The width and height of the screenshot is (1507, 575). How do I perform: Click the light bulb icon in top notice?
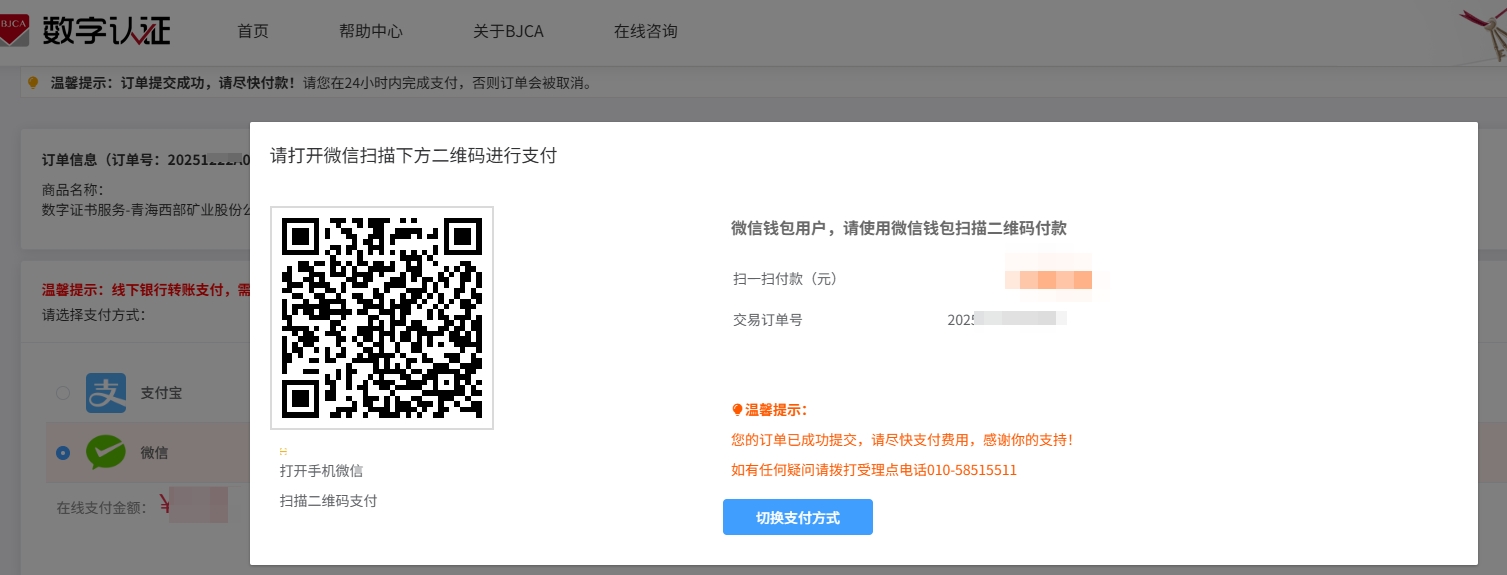pos(33,83)
